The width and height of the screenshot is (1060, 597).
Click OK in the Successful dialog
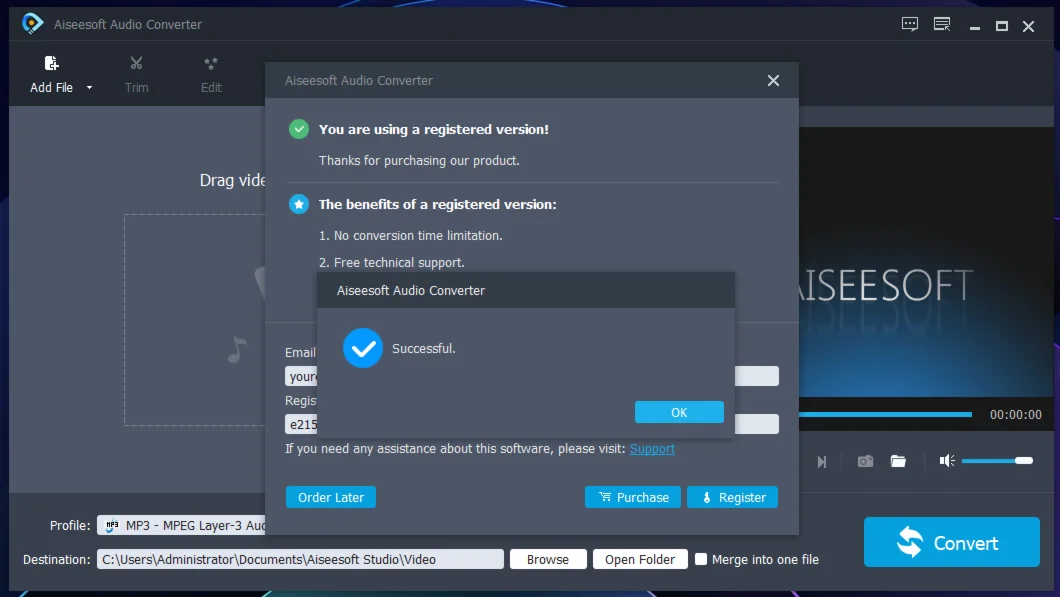679,412
